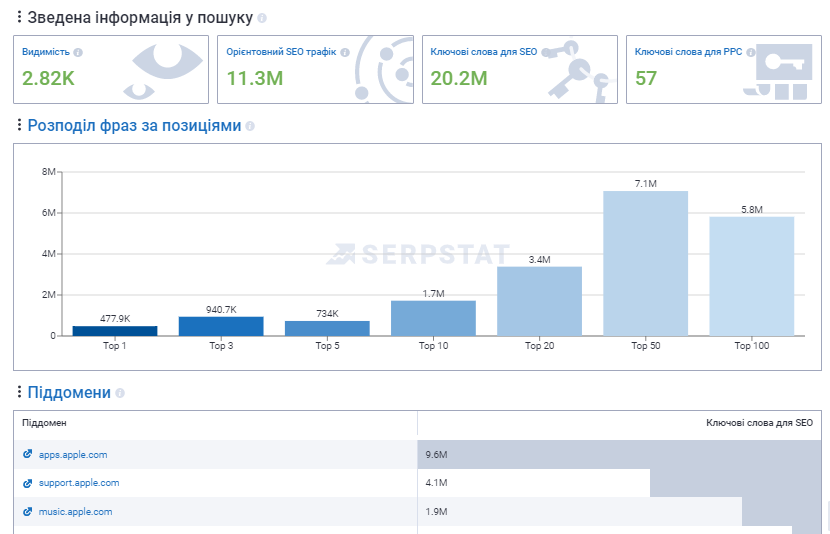The image size is (830, 534).
Task: Open the support.apple.com subdomain link
Action: click(79, 483)
